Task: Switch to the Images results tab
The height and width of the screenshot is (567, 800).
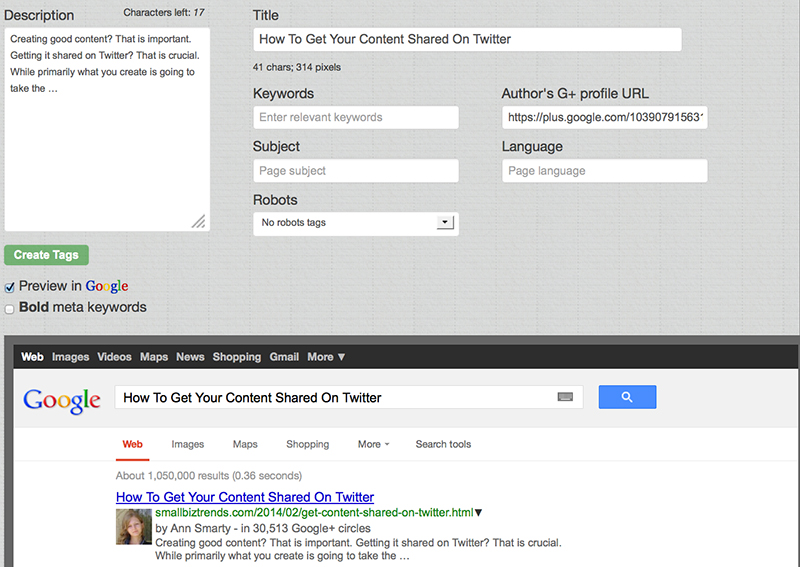Action: click(188, 445)
